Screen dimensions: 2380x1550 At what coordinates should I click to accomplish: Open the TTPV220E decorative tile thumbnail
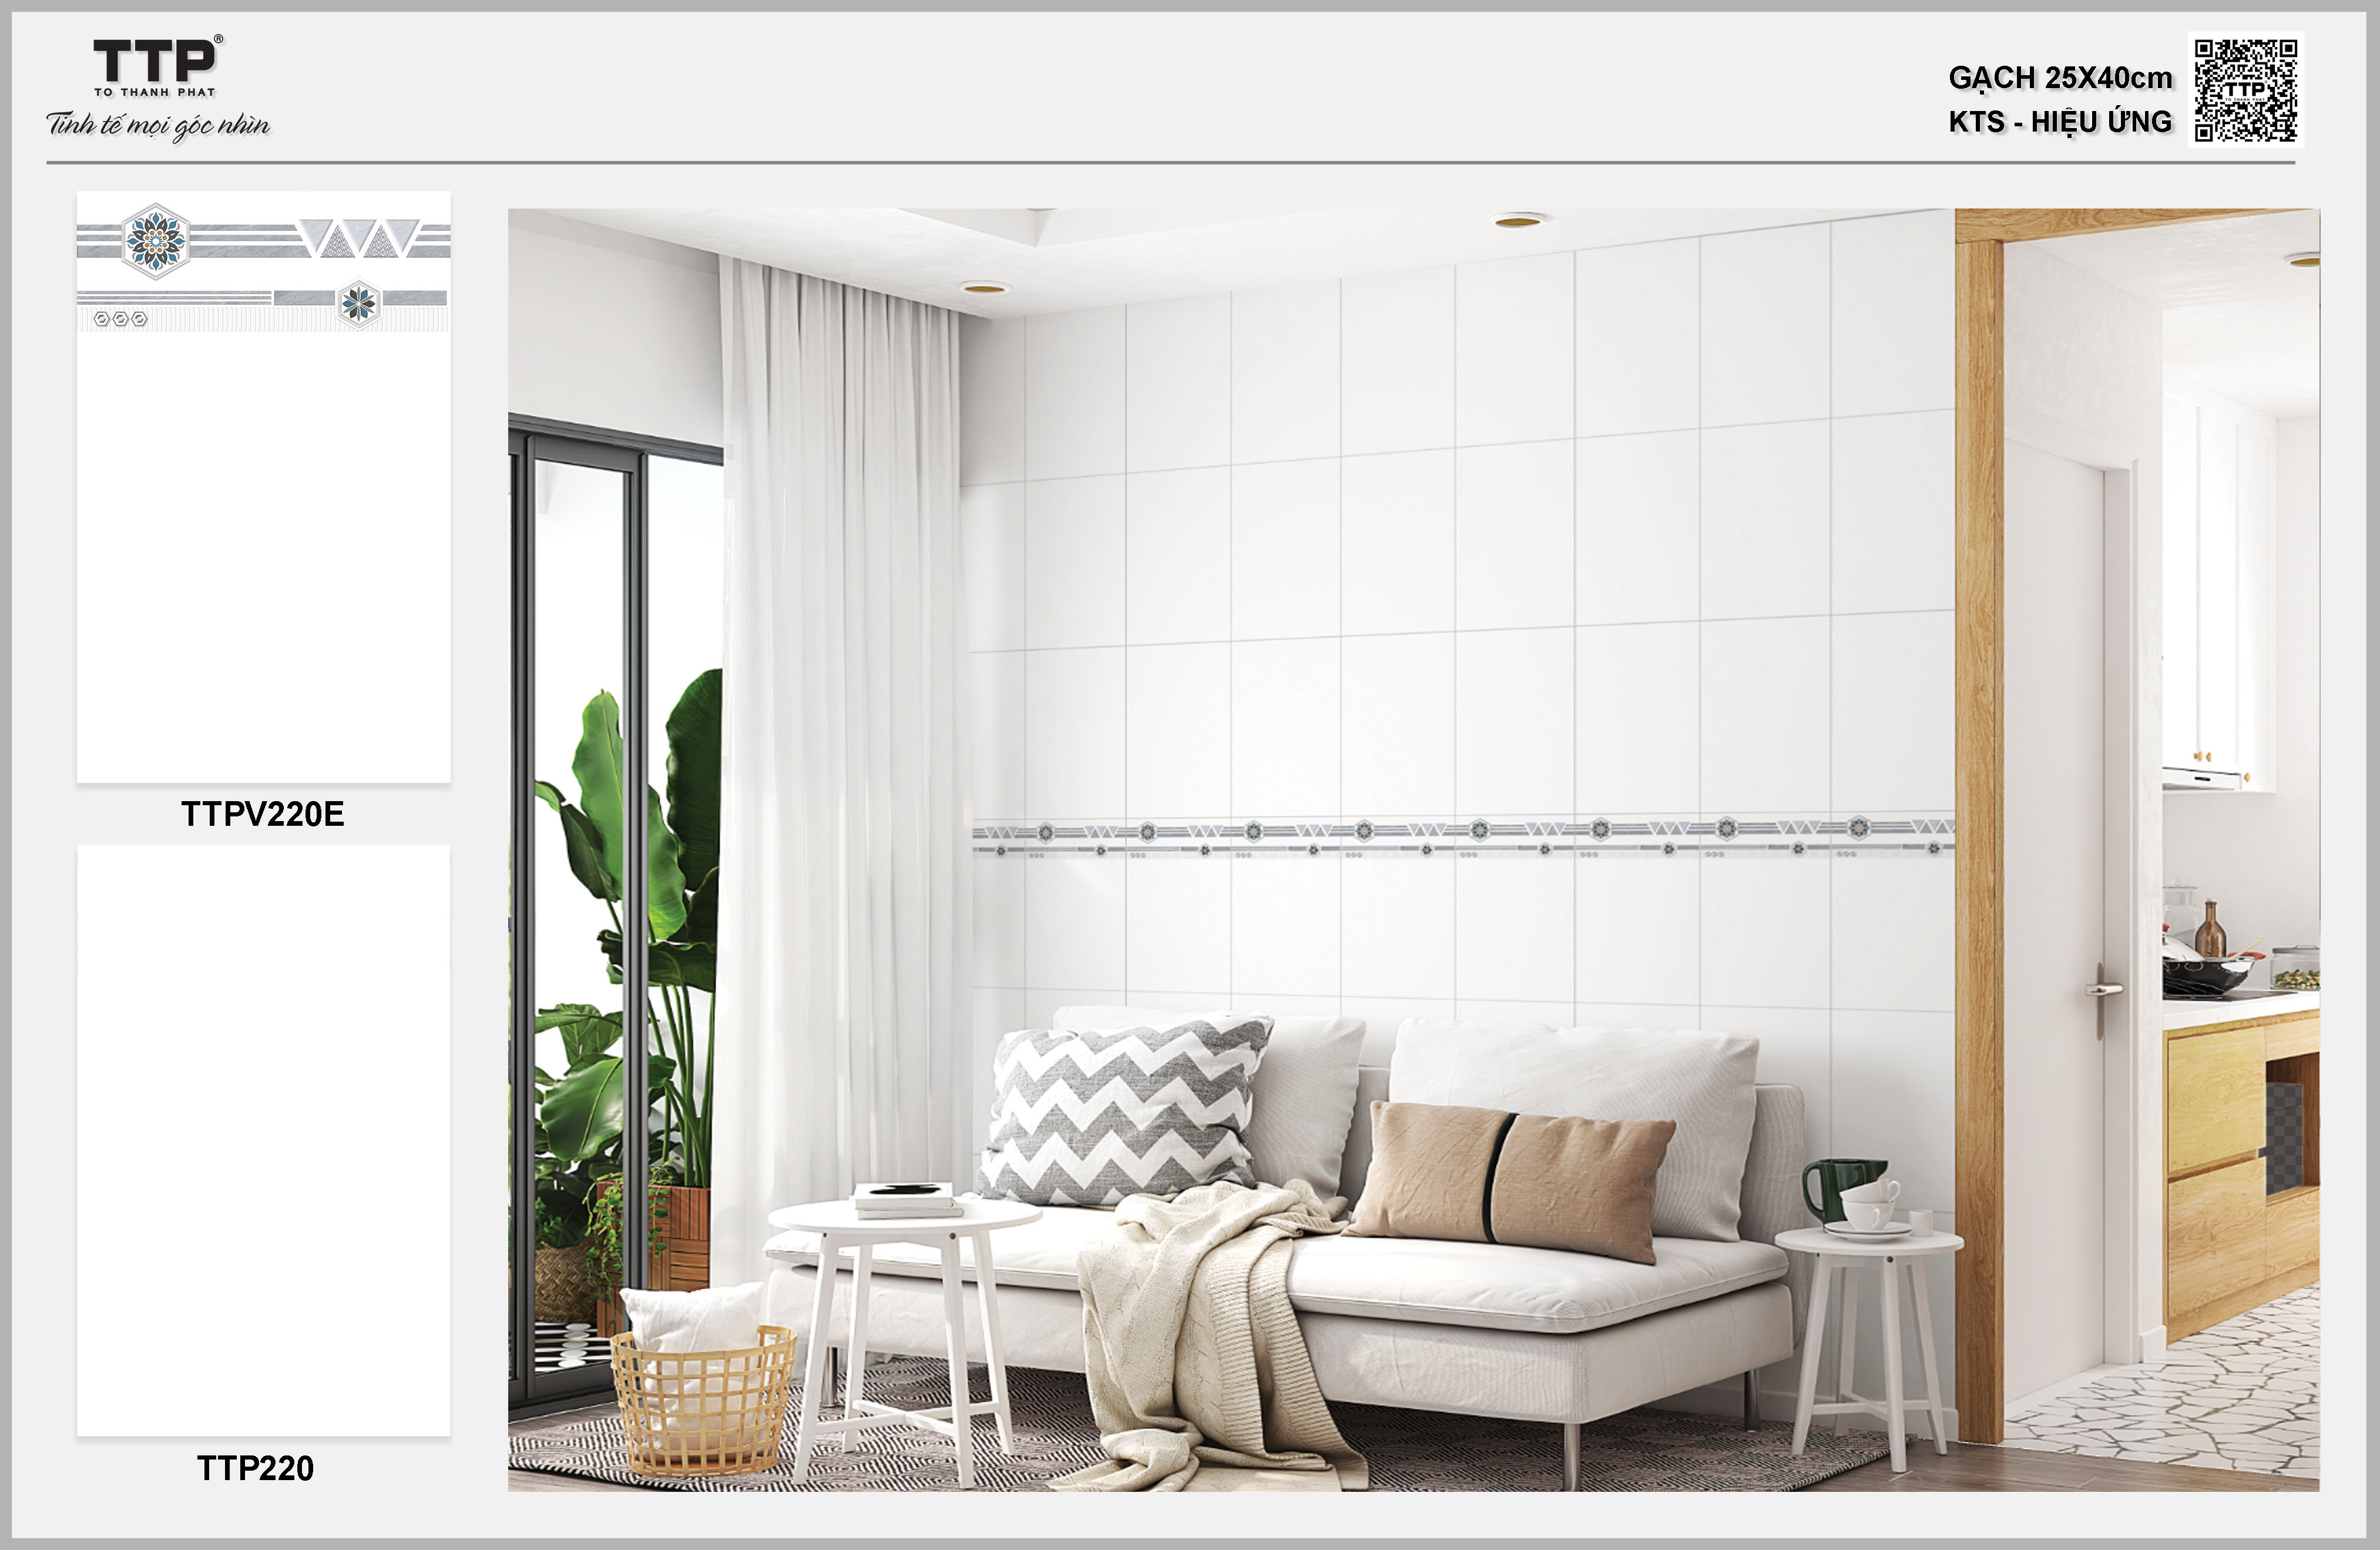click(264, 487)
